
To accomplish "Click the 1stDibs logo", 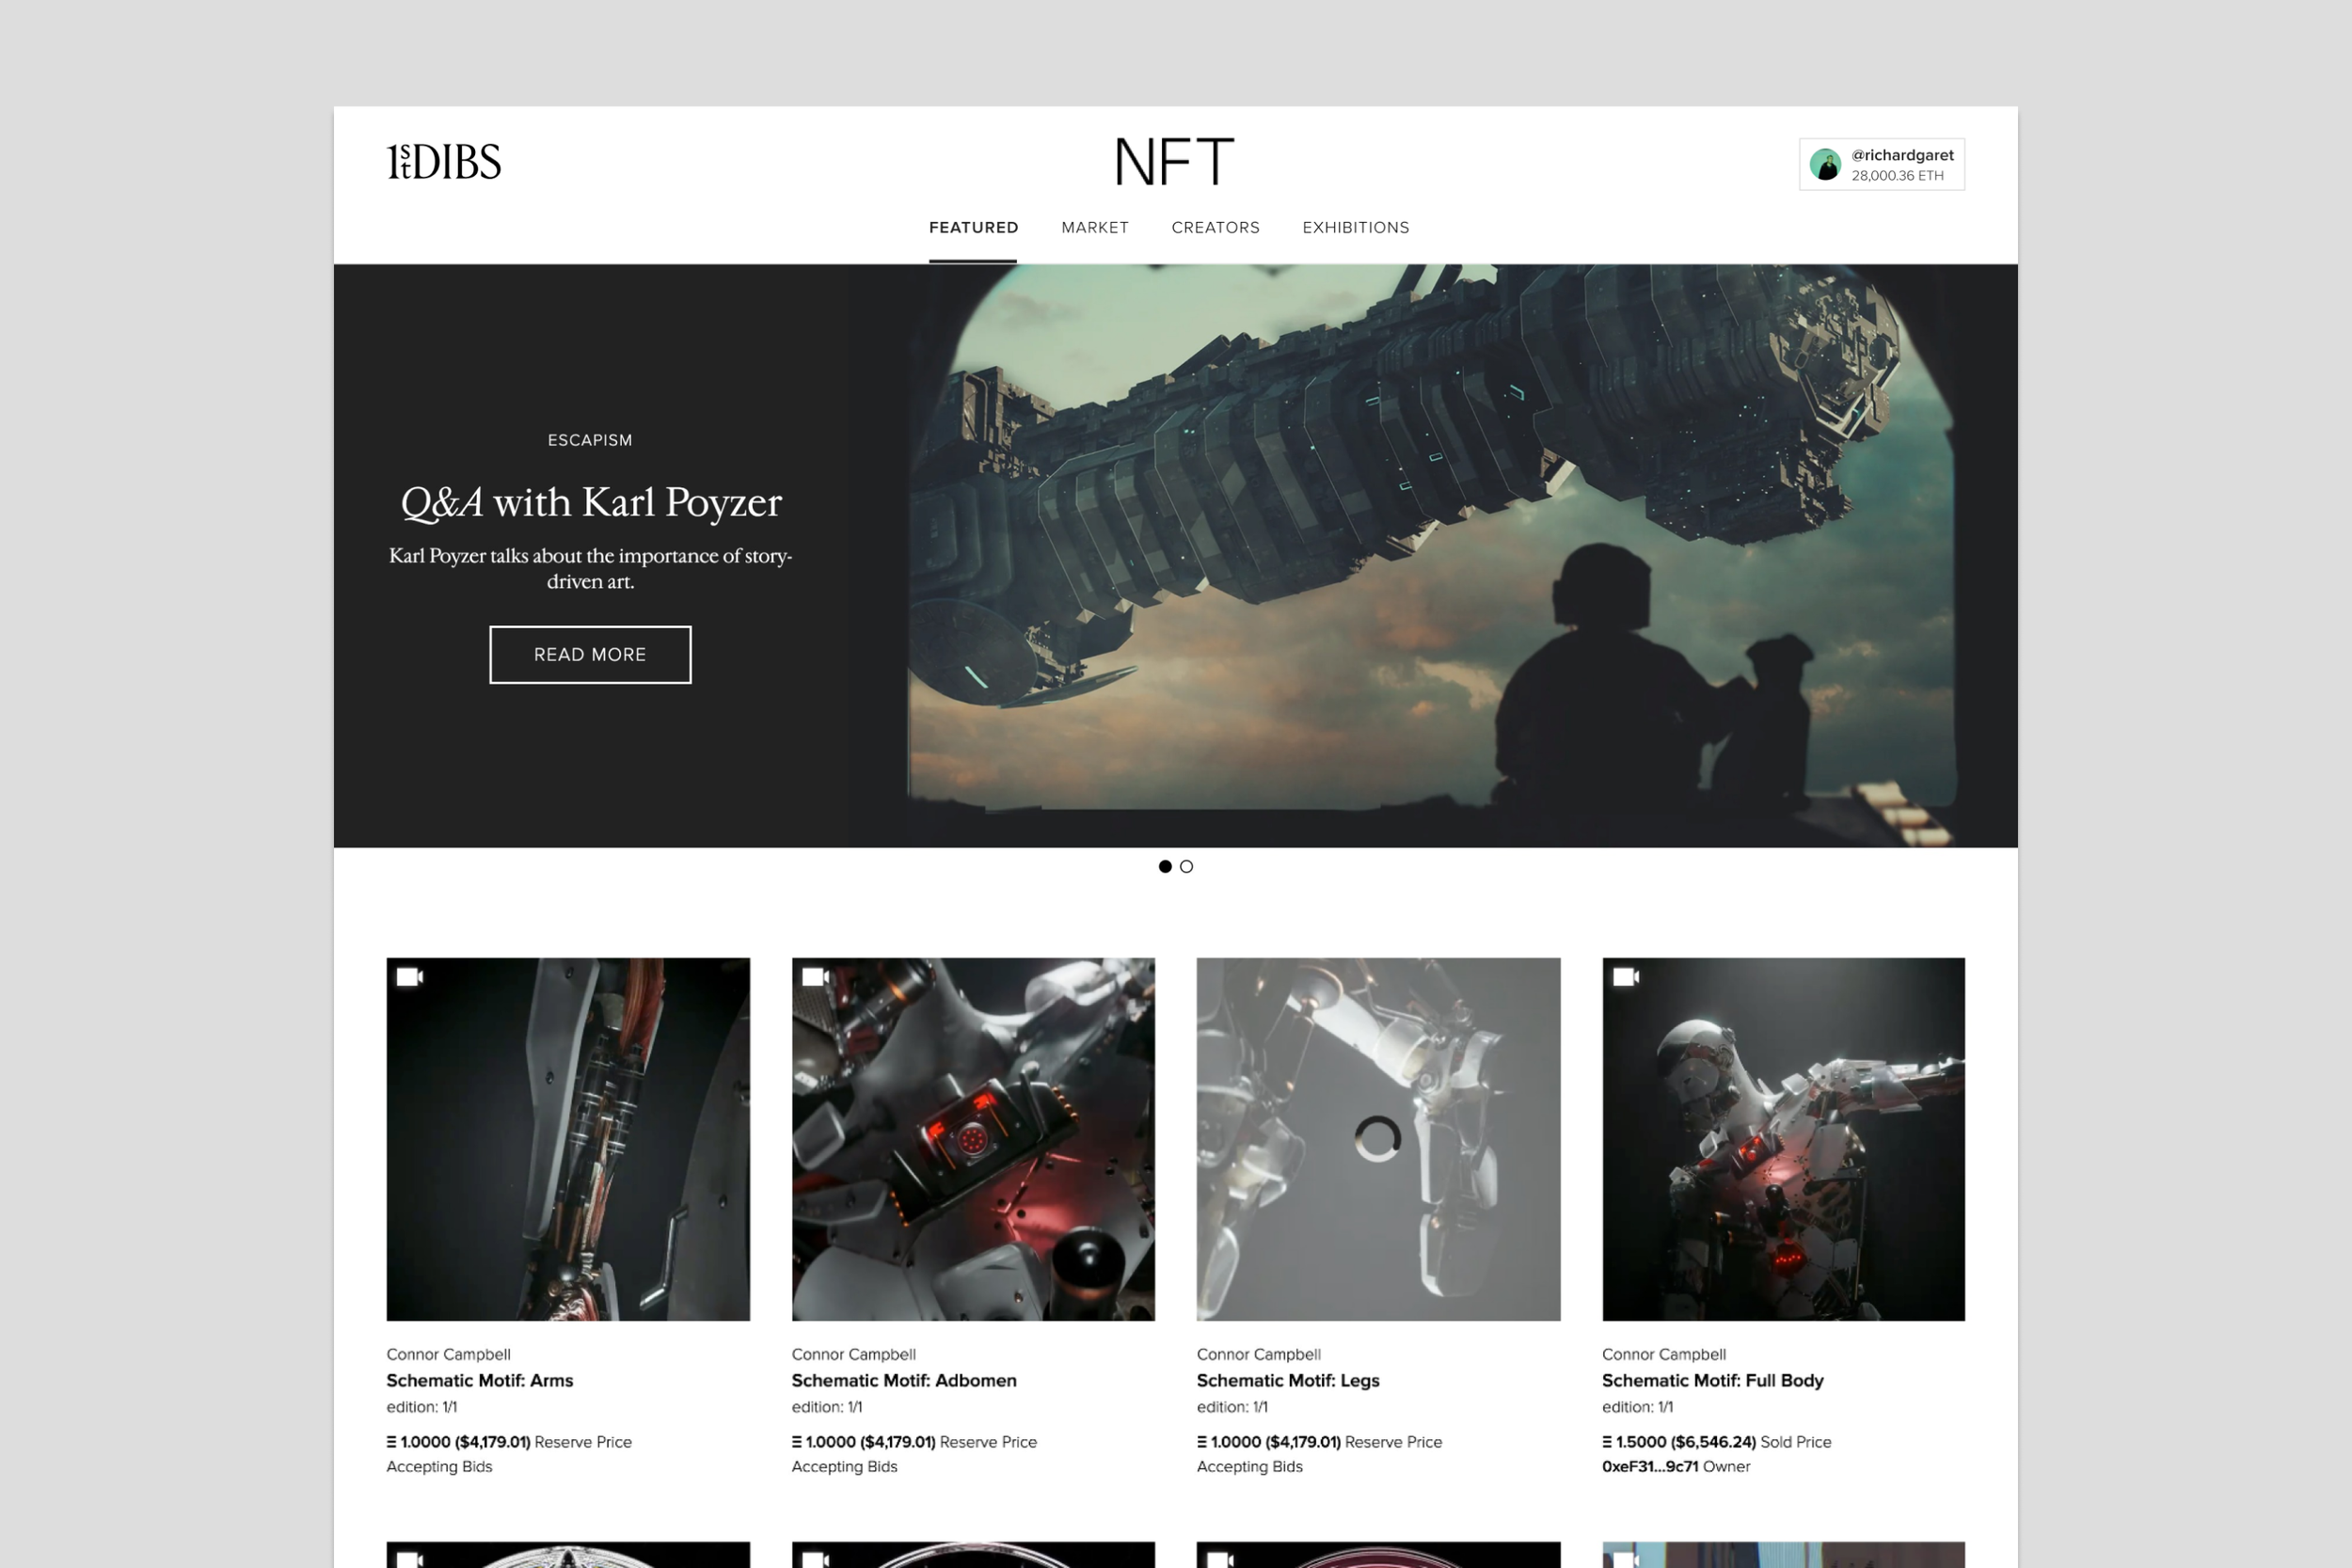I will point(444,161).
